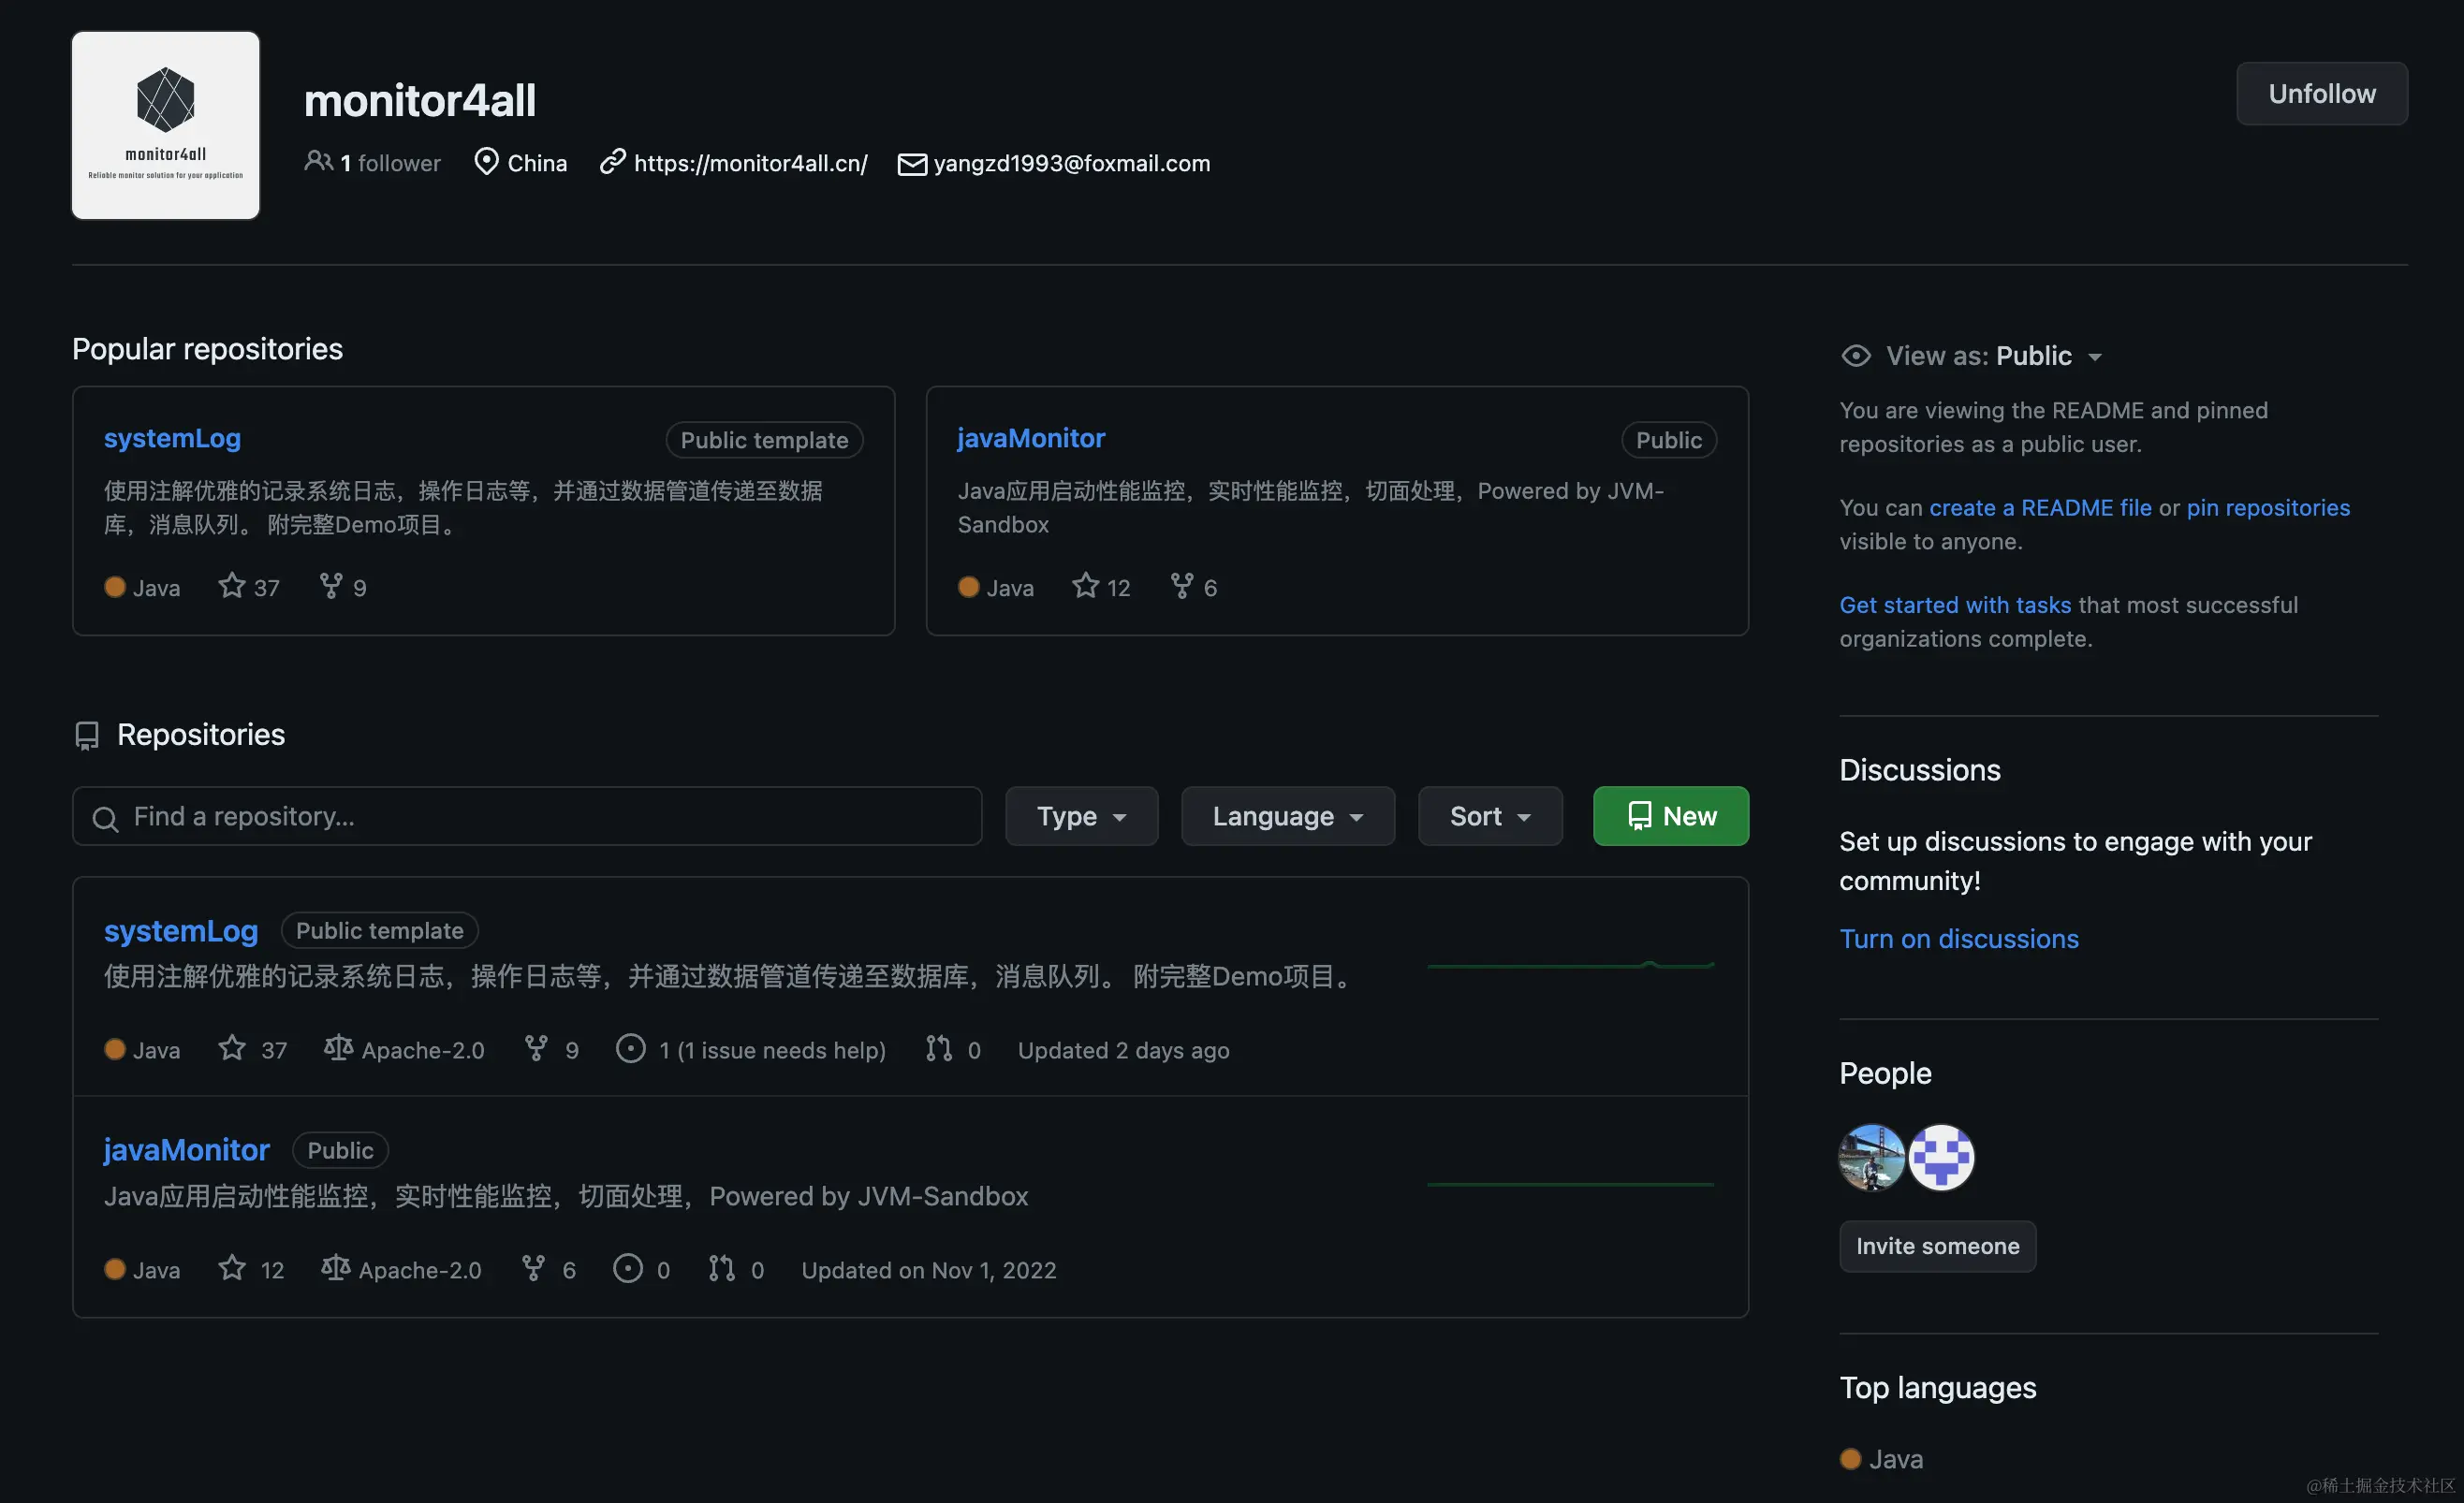Toggle Unfollow for monitor4all
Viewport: 2464px width, 1503px height.
pyautogui.click(x=2321, y=94)
